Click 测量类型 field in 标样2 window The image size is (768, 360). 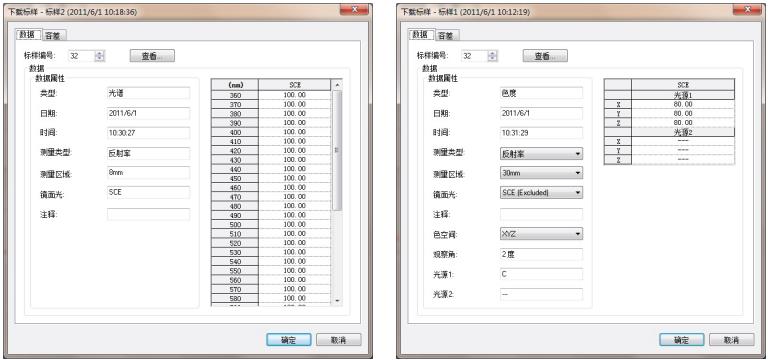coord(148,153)
